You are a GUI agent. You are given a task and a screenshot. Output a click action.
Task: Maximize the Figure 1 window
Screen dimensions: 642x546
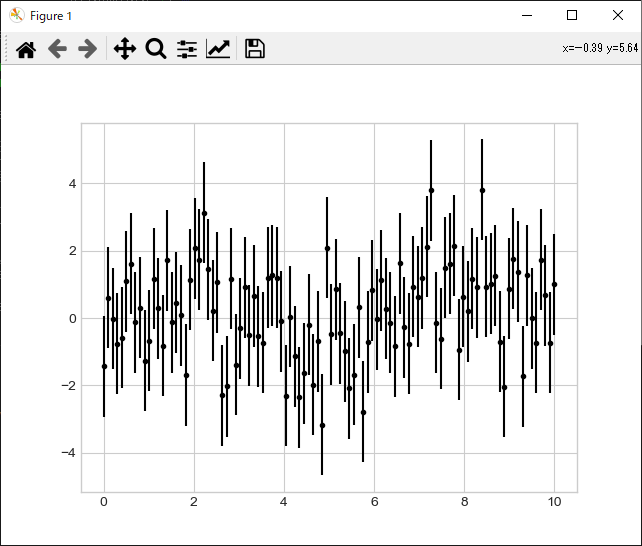pyautogui.click(x=572, y=16)
